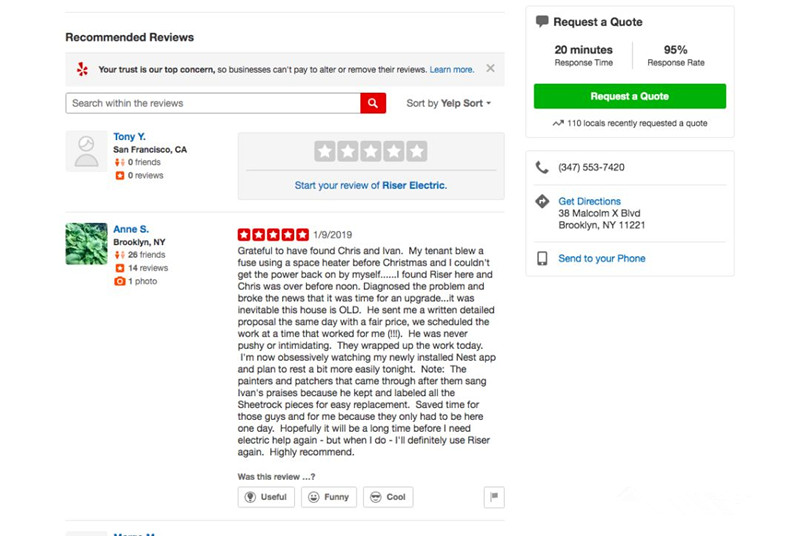Click Start your review of Riser Electric
Image resolution: width=800 pixels, height=536 pixels.
coord(370,185)
